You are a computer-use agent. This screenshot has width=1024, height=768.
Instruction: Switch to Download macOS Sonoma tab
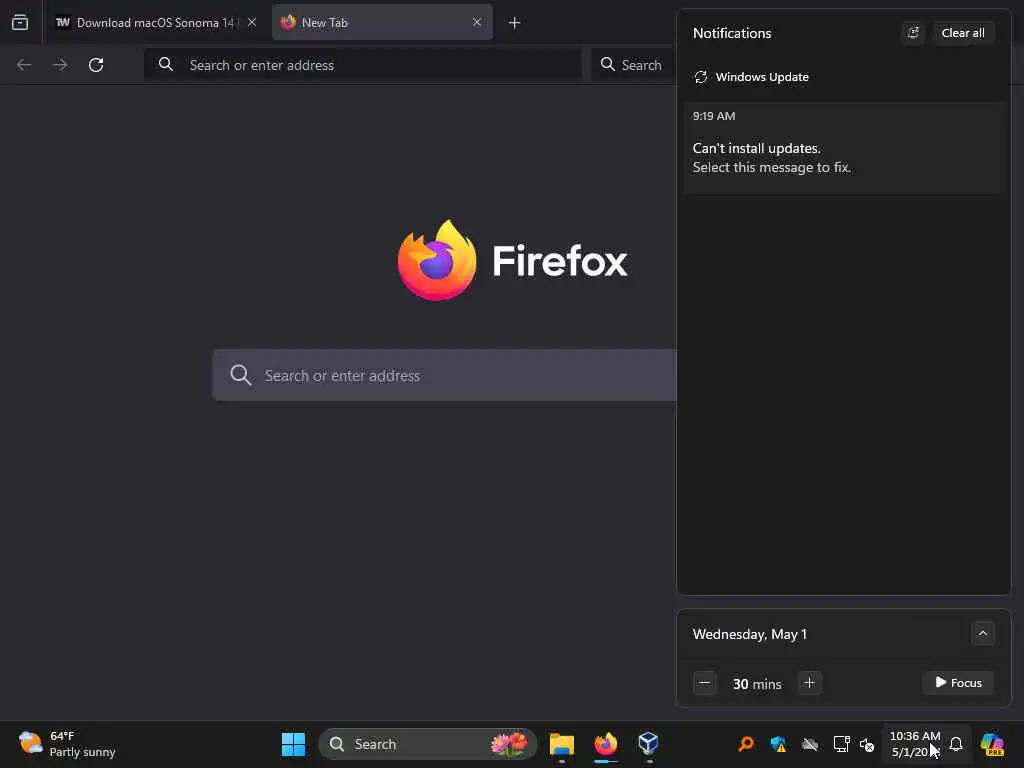156,22
